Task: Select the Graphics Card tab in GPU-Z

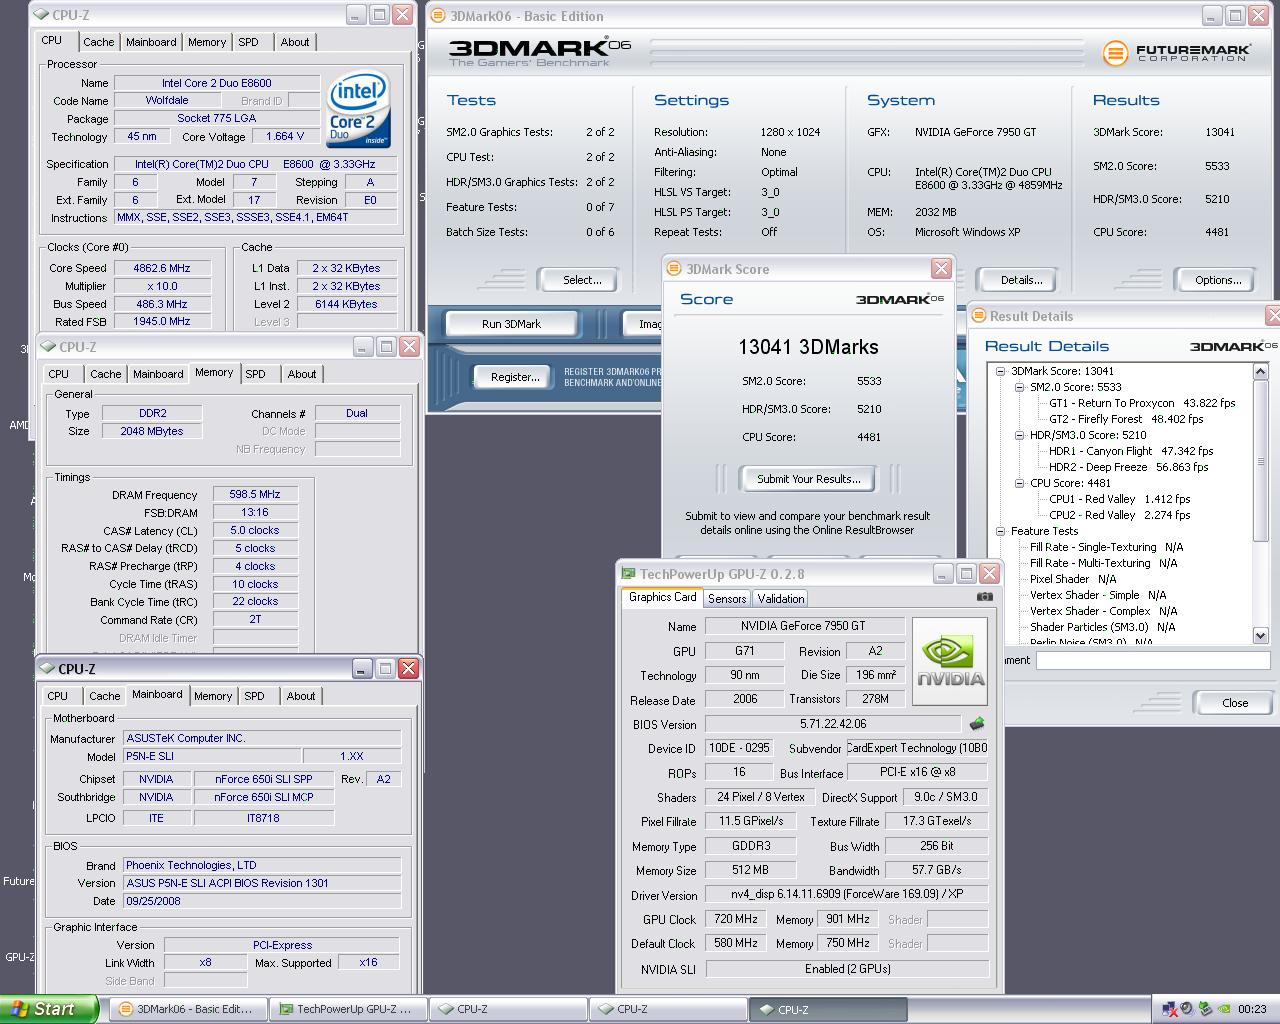Action: coord(662,597)
